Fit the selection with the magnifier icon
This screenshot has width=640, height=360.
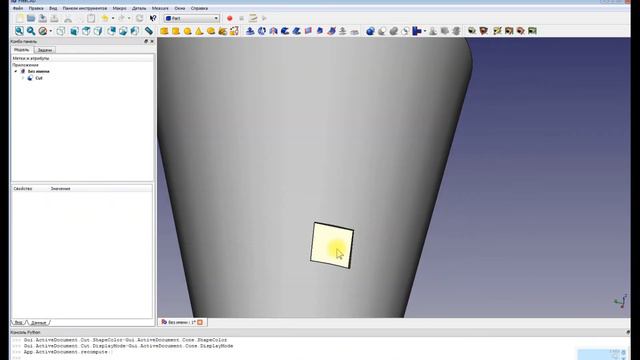[31, 31]
